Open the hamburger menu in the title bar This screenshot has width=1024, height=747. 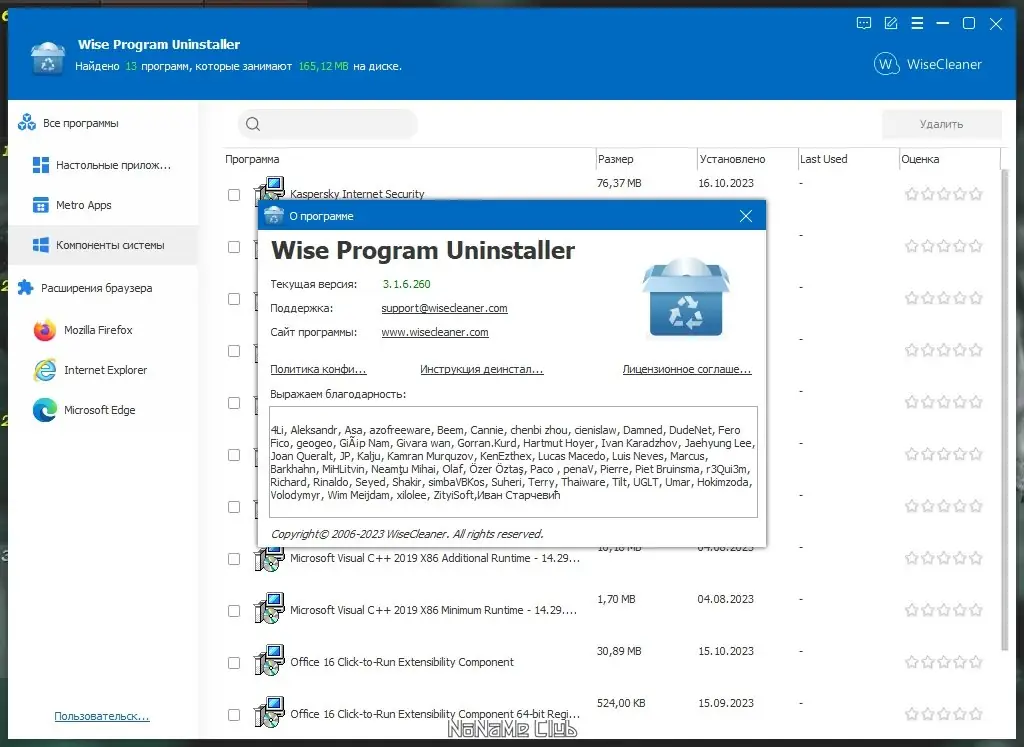pyautogui.click(x=917, y=24)
